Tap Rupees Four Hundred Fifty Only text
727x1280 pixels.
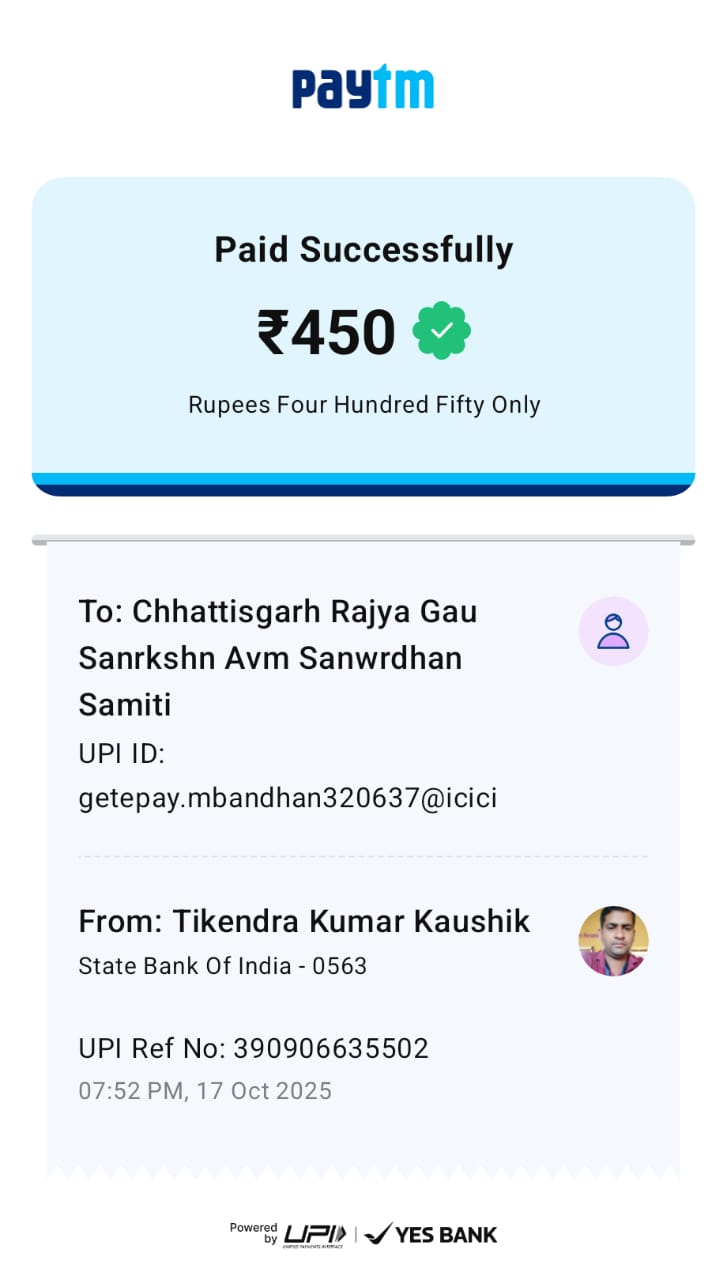[x=364, y=405]
